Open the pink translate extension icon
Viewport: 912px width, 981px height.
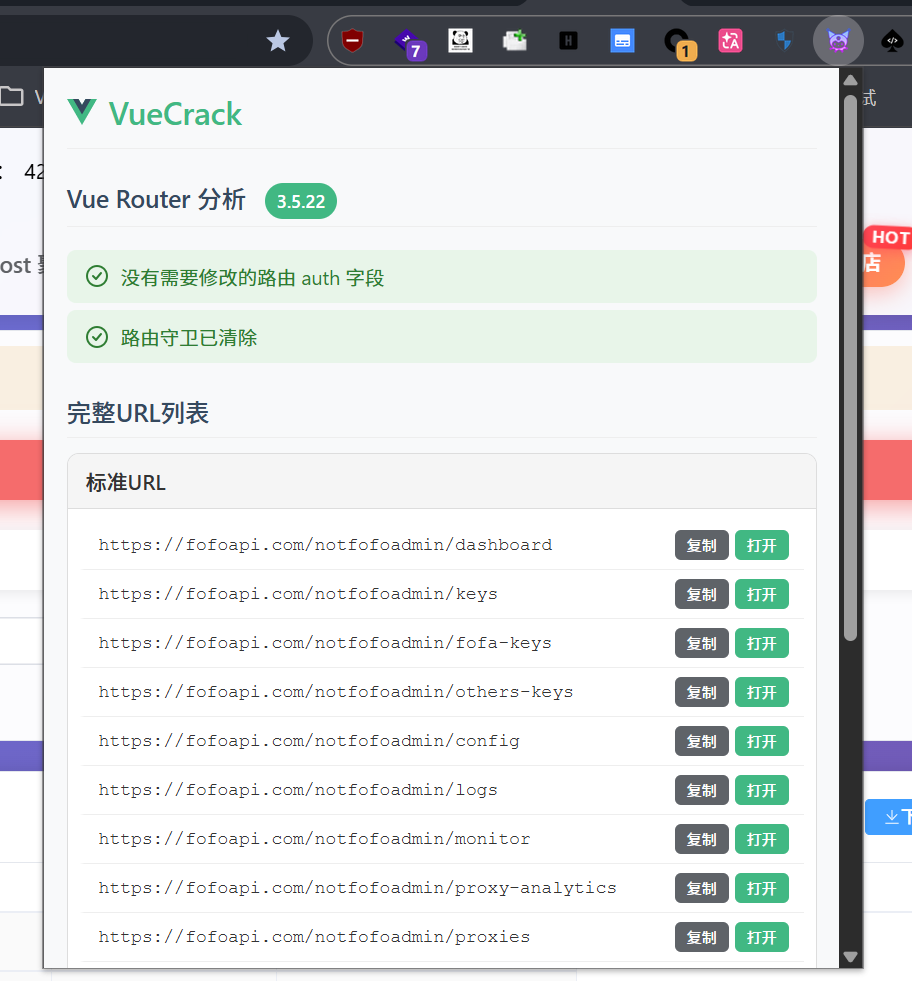point(731,41)
